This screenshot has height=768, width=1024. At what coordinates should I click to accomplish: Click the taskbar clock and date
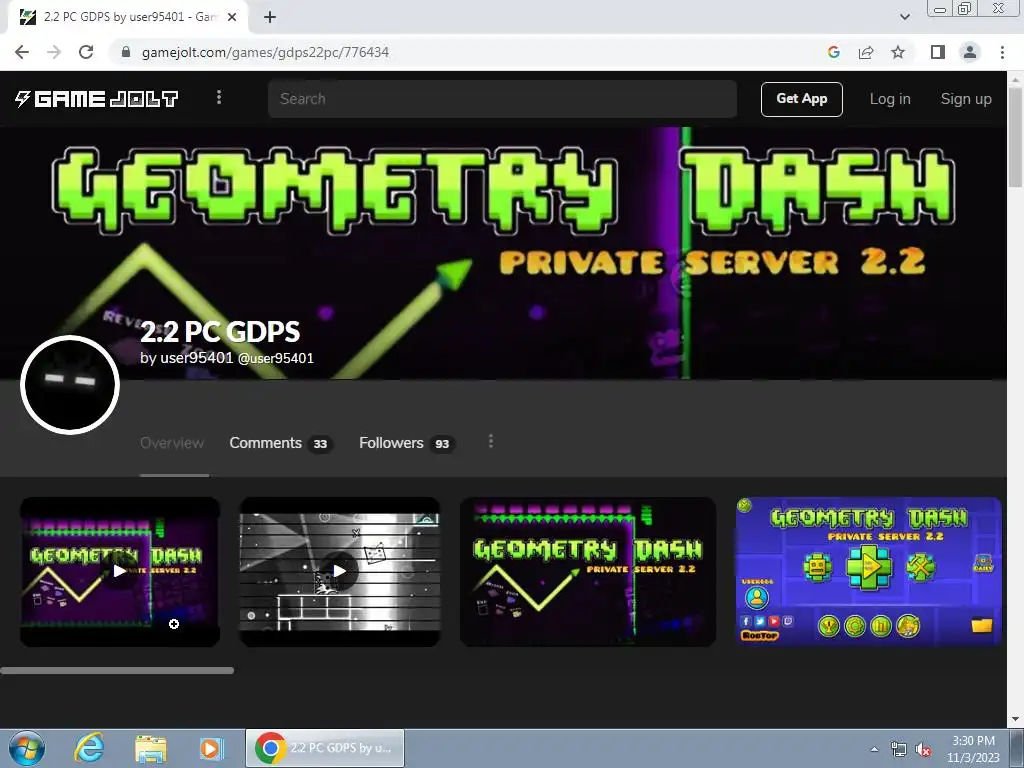pyautogui.click(x=973, y=749)
